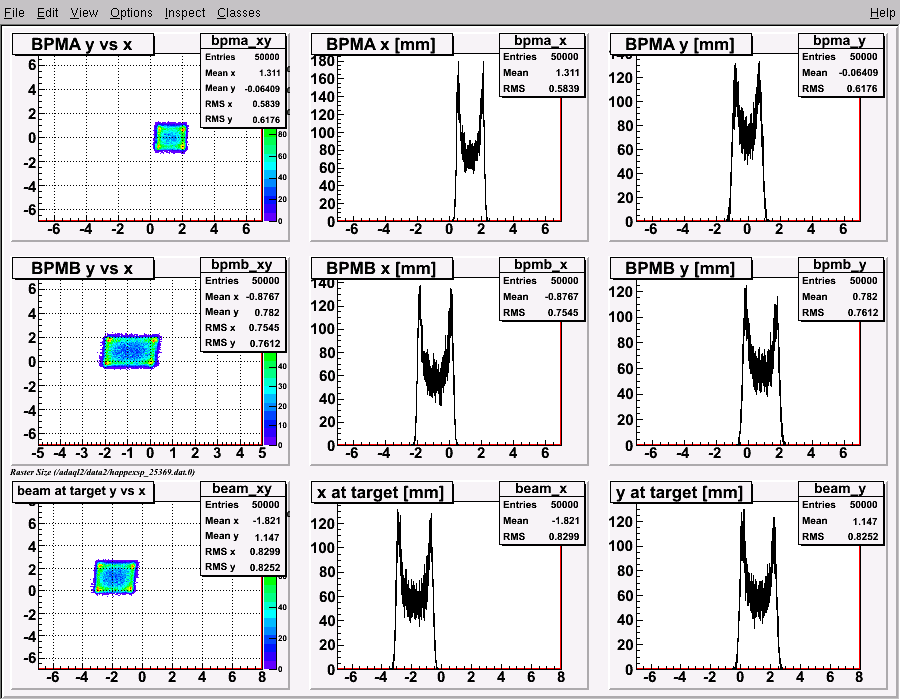Click 'RMS 0.7545' in bpmb_x stats
This screenshot has height=700, width=900.
coord(541,313)
